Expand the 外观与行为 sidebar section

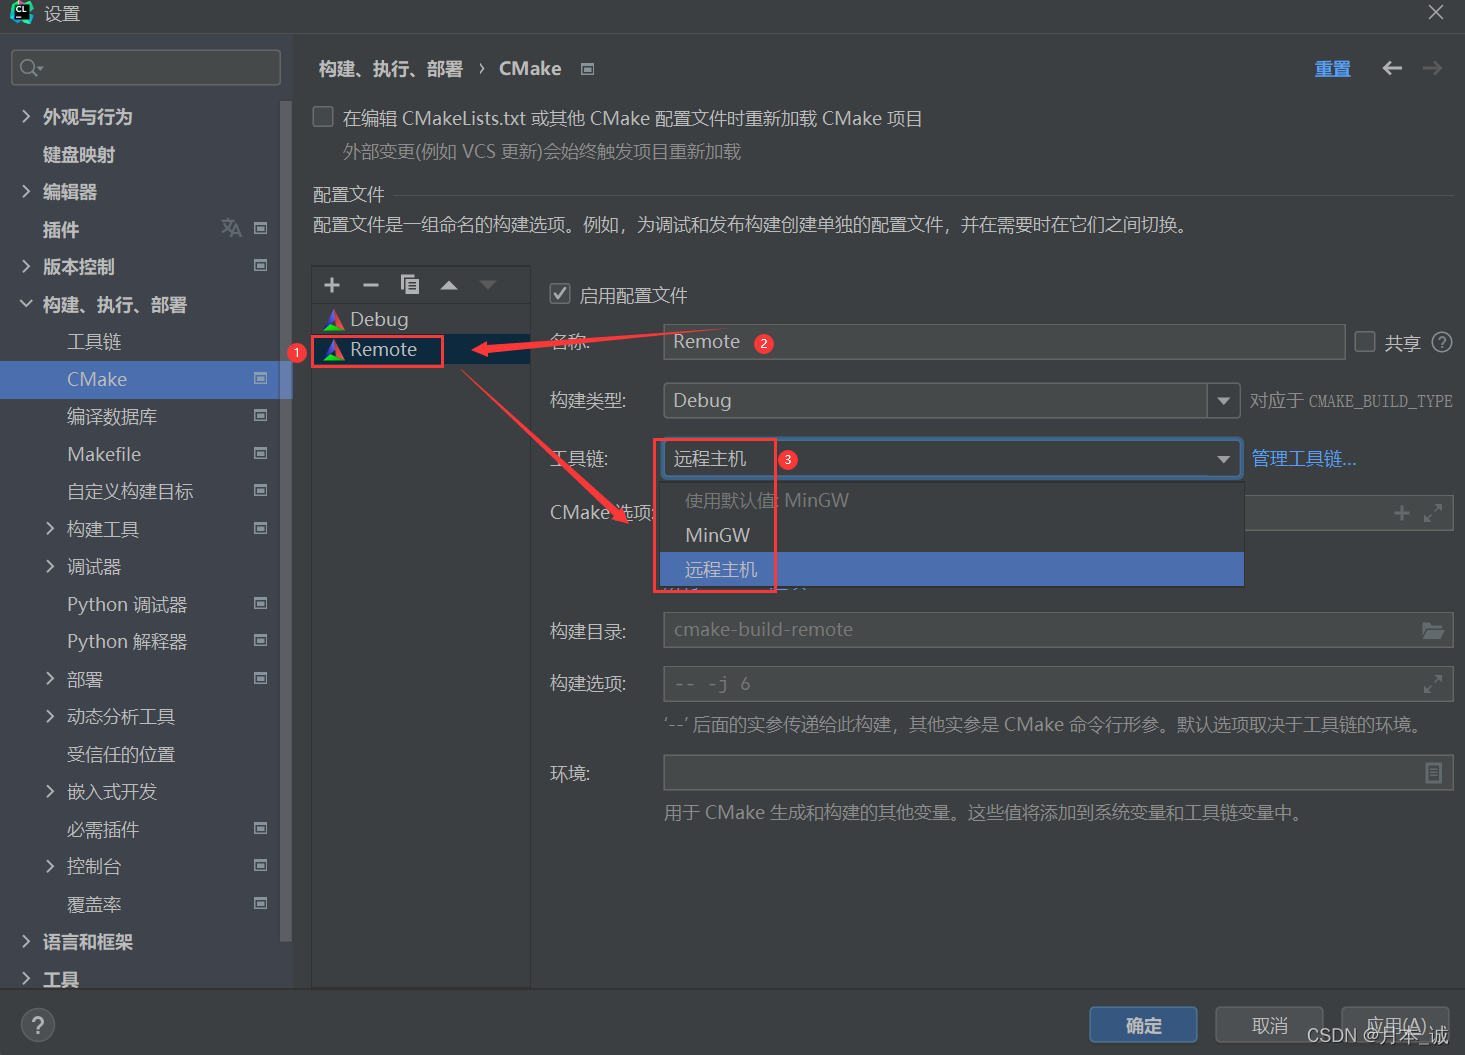[26, 116]
